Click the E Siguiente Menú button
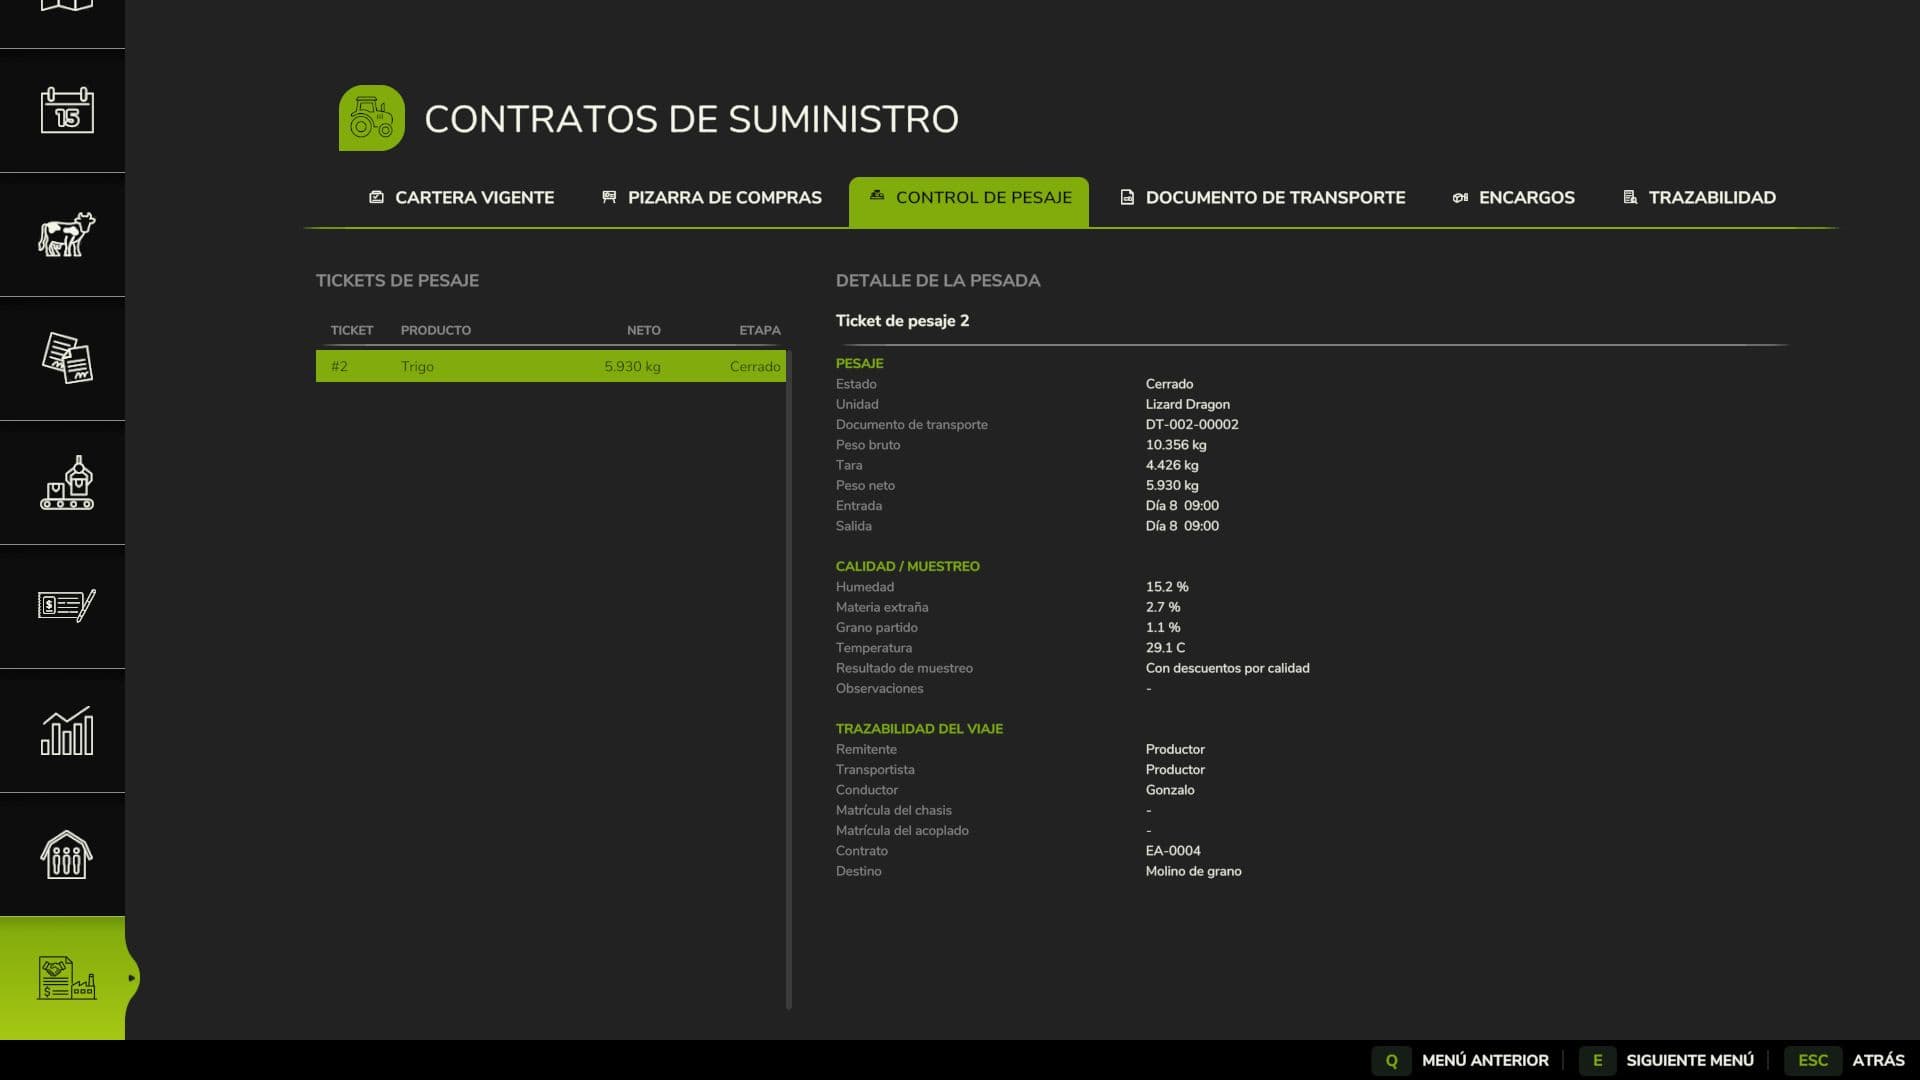 1667,1060
